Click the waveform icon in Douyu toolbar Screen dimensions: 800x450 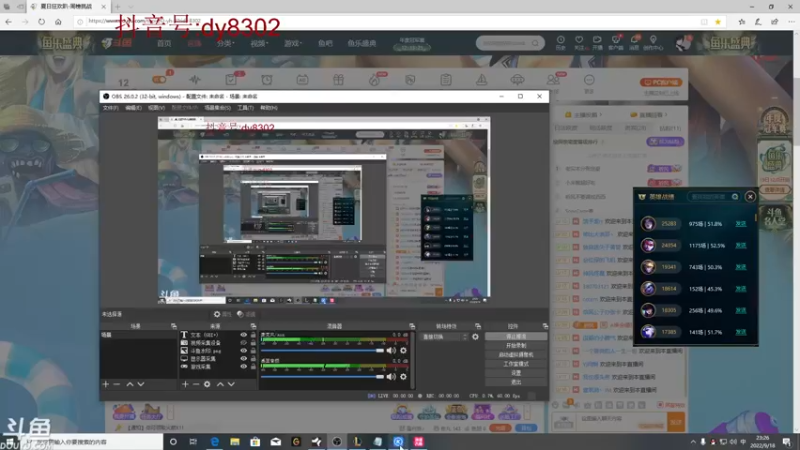[x=195, y=80]
